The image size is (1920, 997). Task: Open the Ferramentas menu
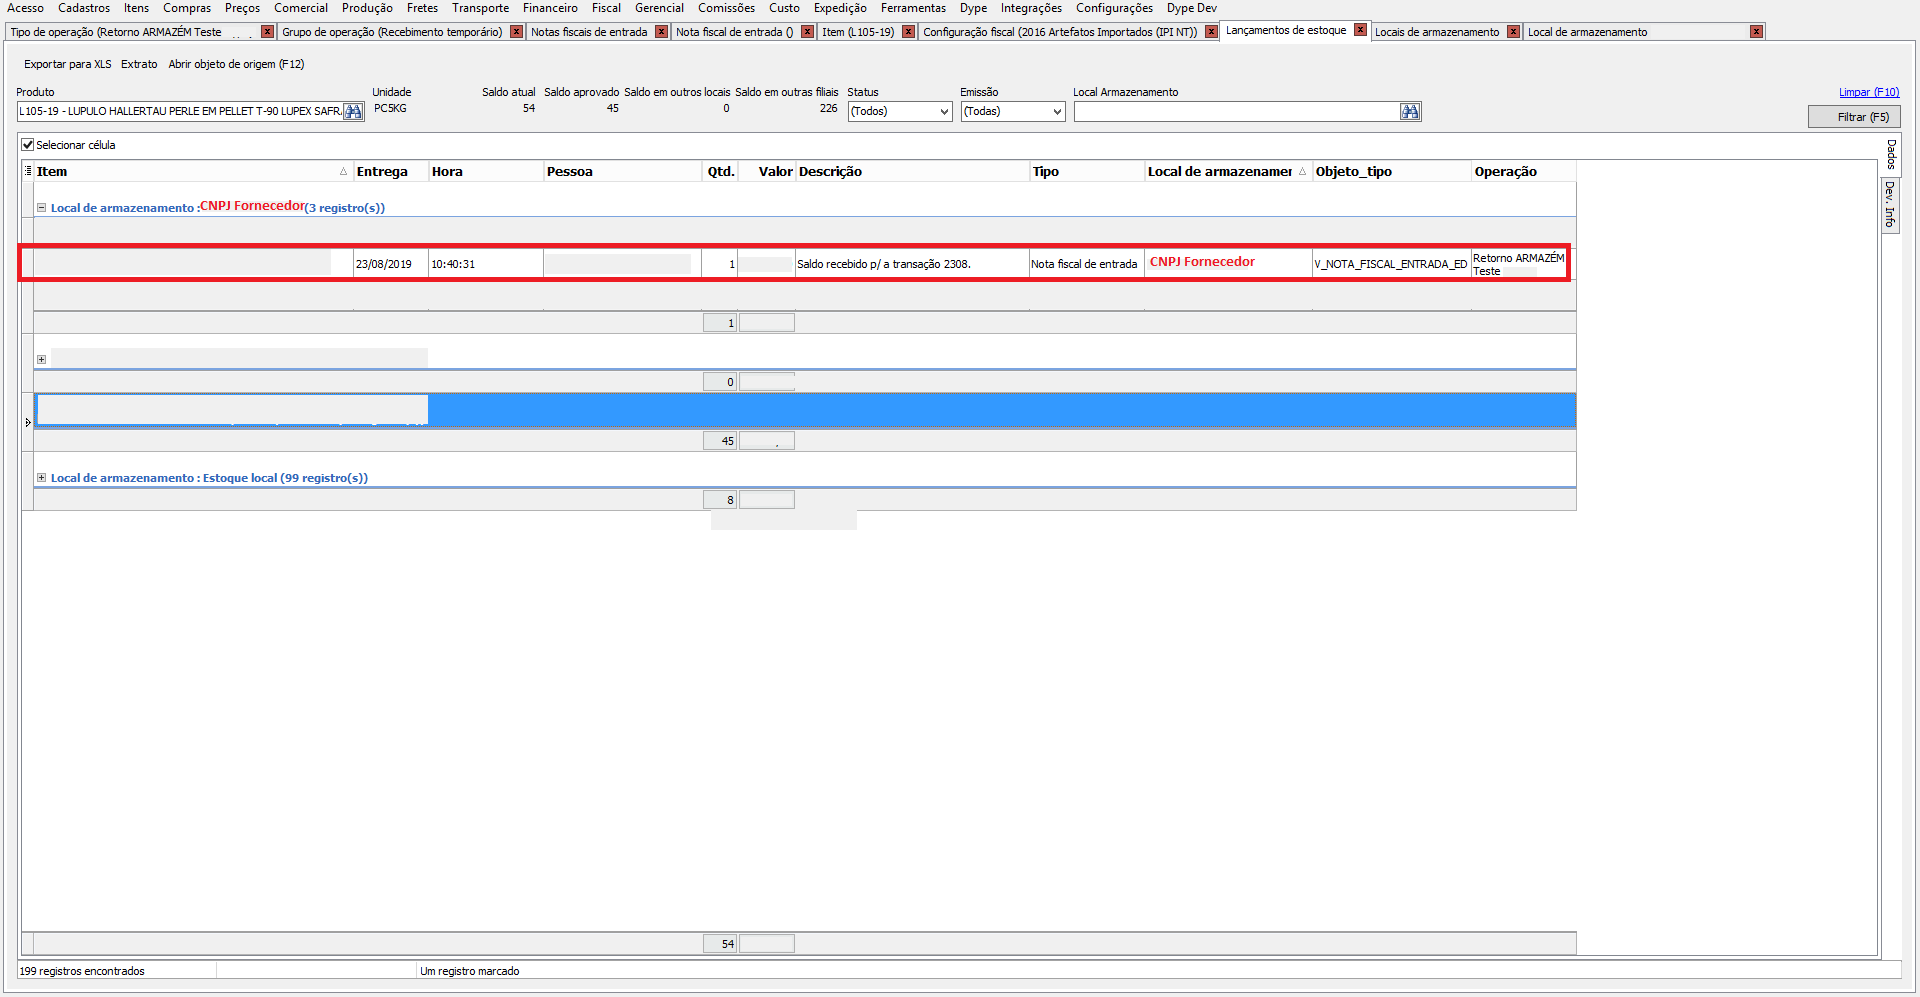913,8
